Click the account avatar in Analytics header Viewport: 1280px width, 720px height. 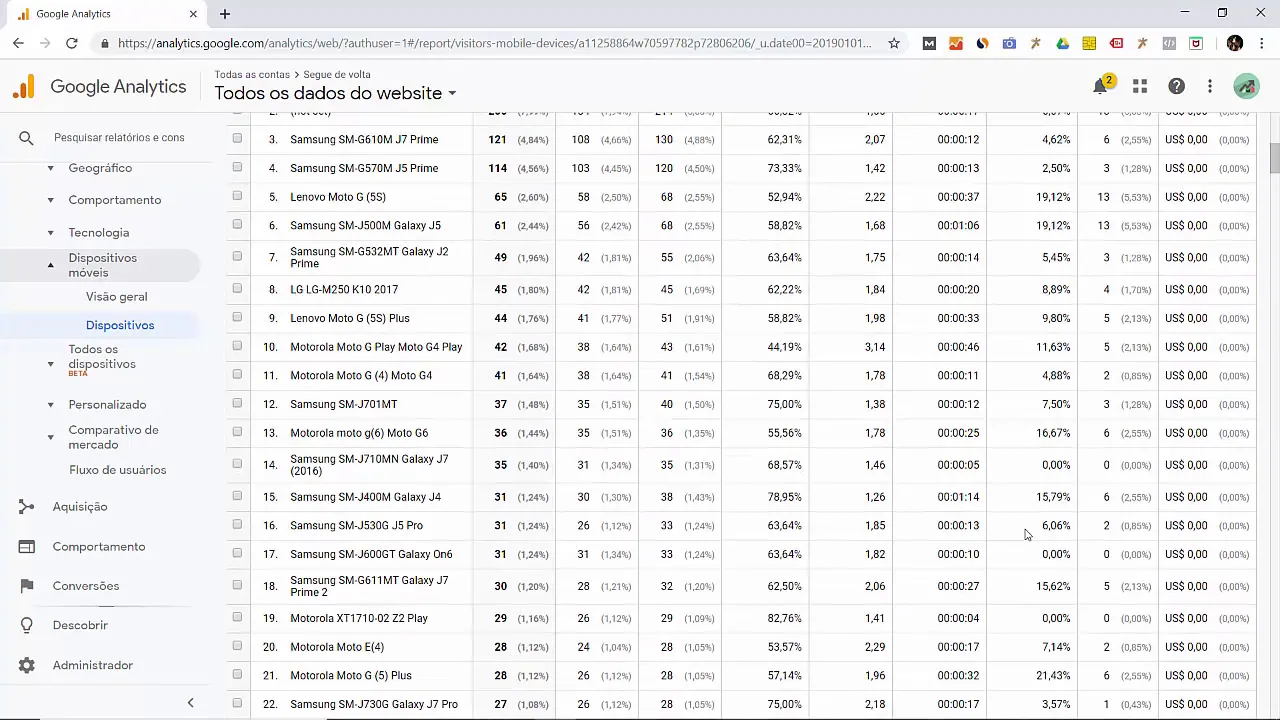[x=1246, y=87]
